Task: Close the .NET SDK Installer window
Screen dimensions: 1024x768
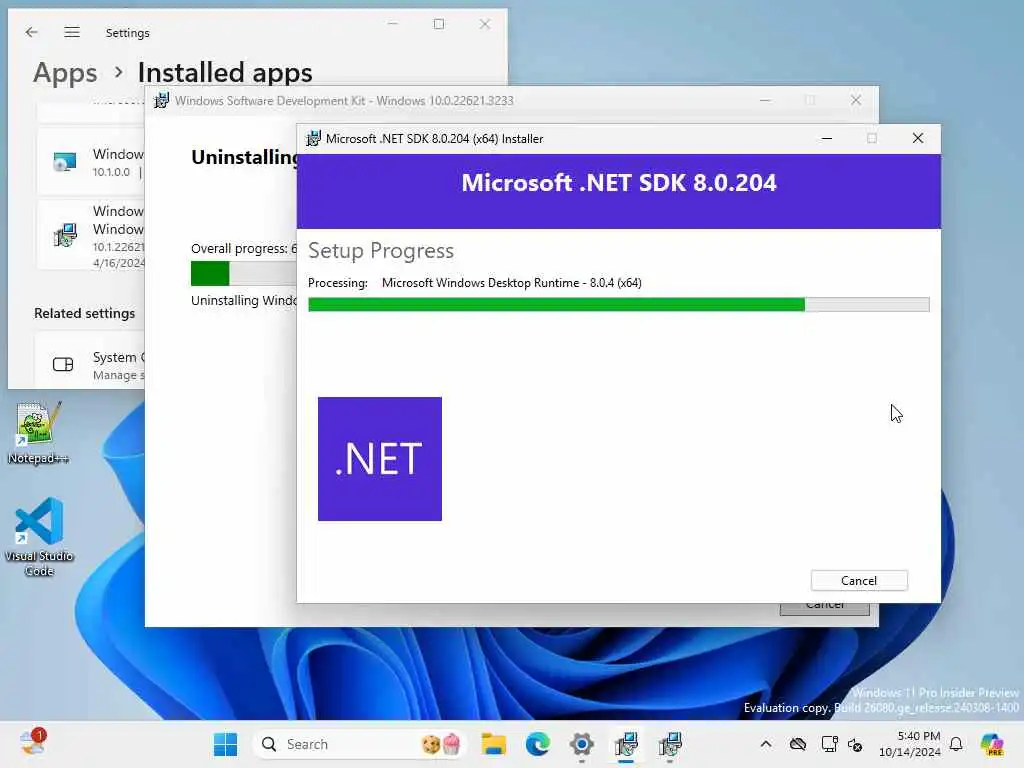Action: tap(918, 138)
